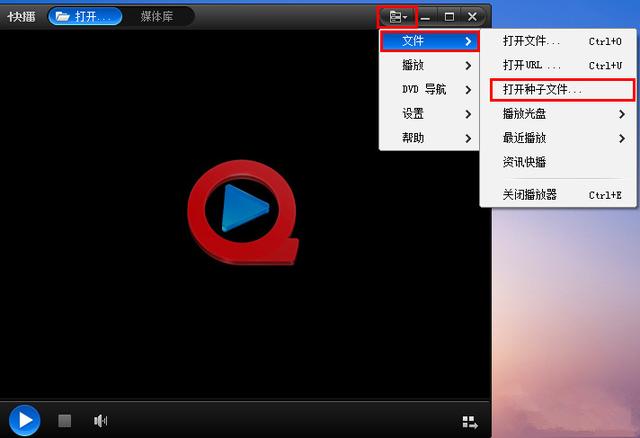Click the blue play button
This screenshot has height=438, width=640.
pos(24,420)
